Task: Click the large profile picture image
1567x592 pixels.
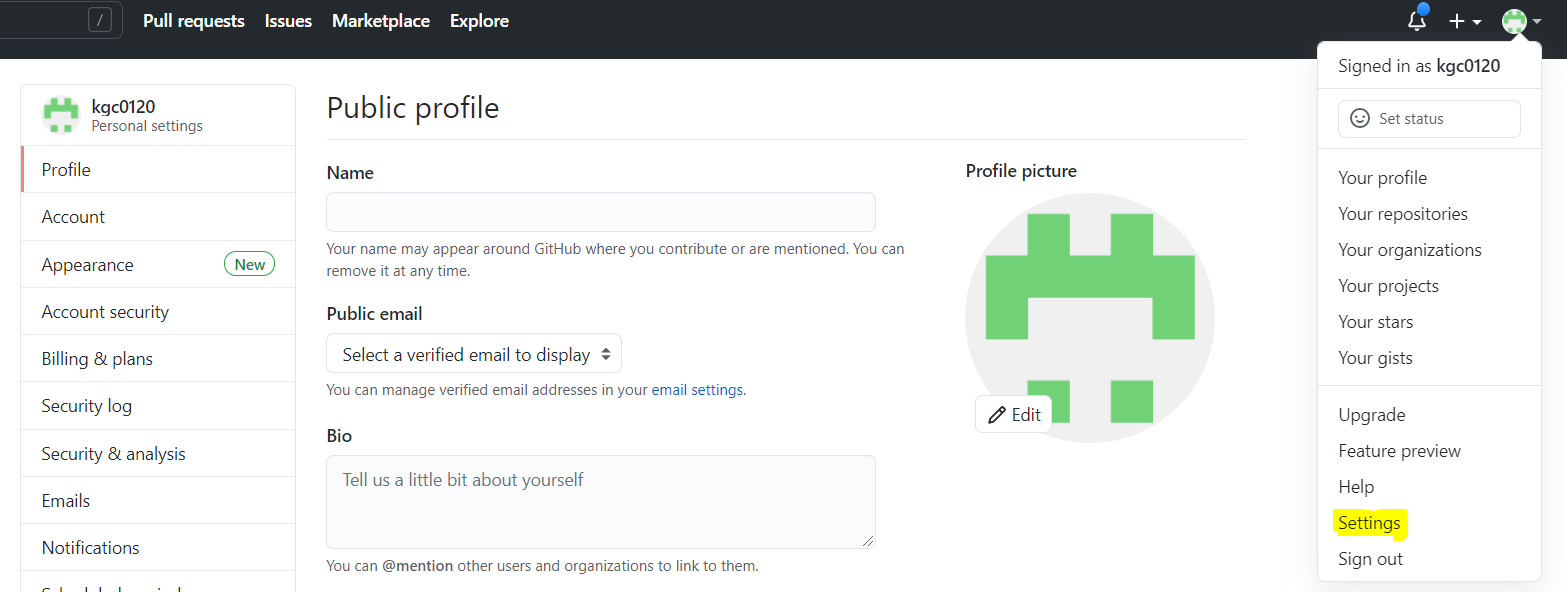Action: [1089, 318]
